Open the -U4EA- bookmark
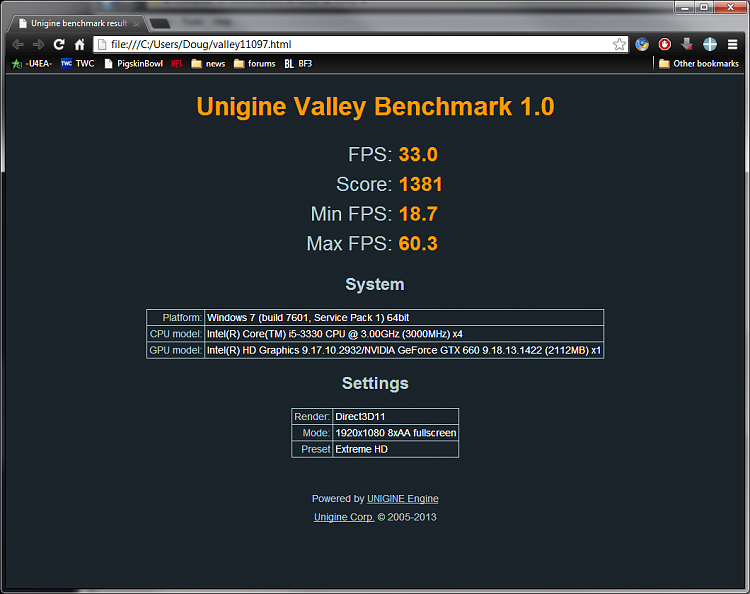 [x=32, y=64]
